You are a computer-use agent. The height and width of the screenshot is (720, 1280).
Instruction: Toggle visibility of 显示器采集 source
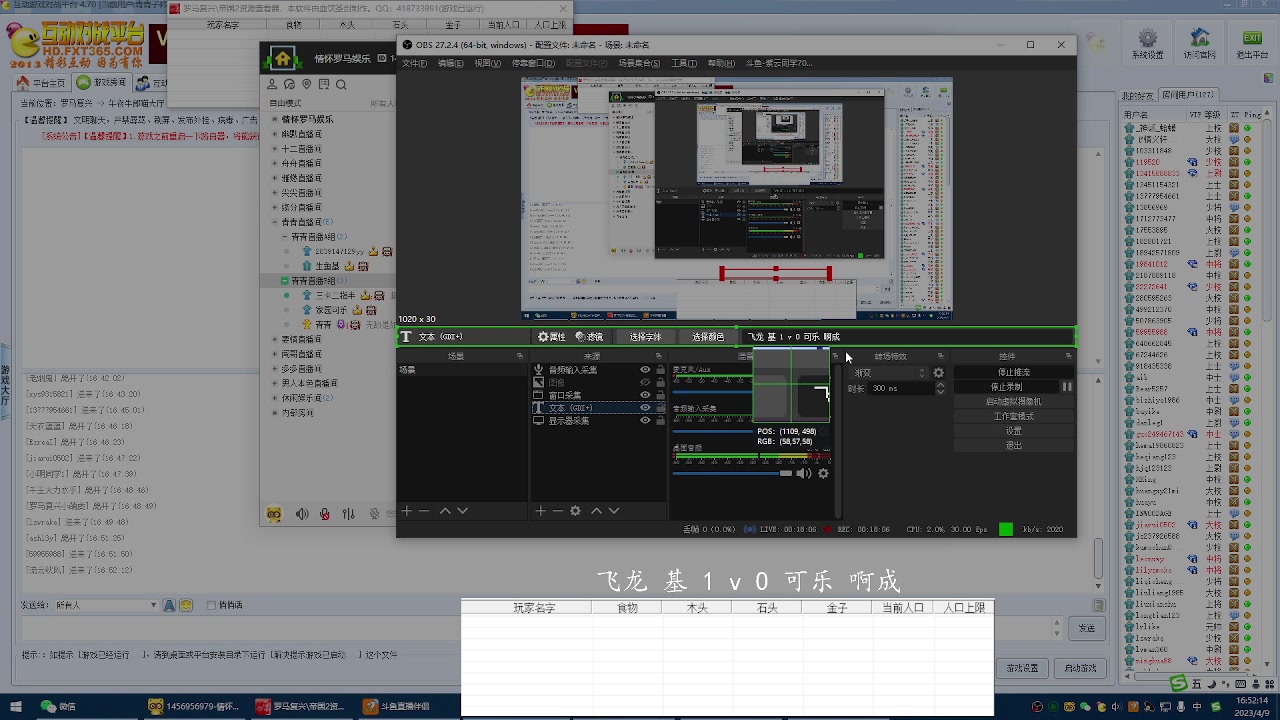coord(645,421)
